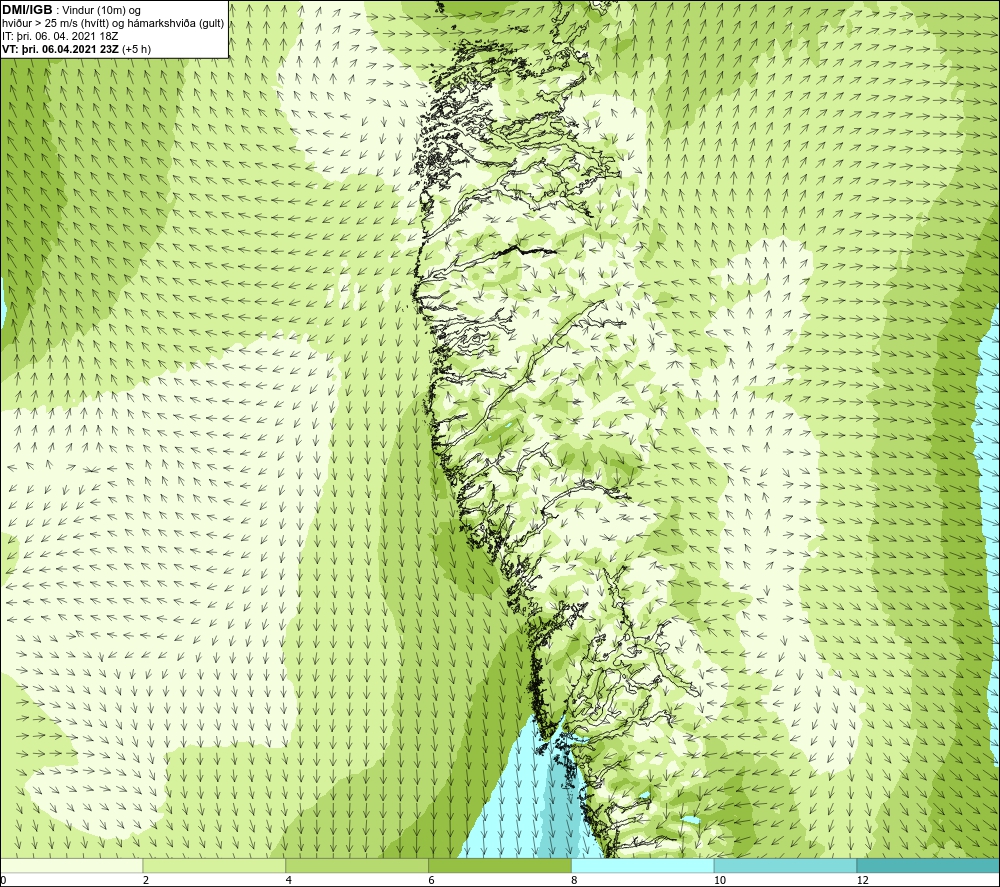Viewport: 1000px width, 887px height.
Task: Click the 6–8 m/s dark green scale segment
Action: tap(500, 866)
